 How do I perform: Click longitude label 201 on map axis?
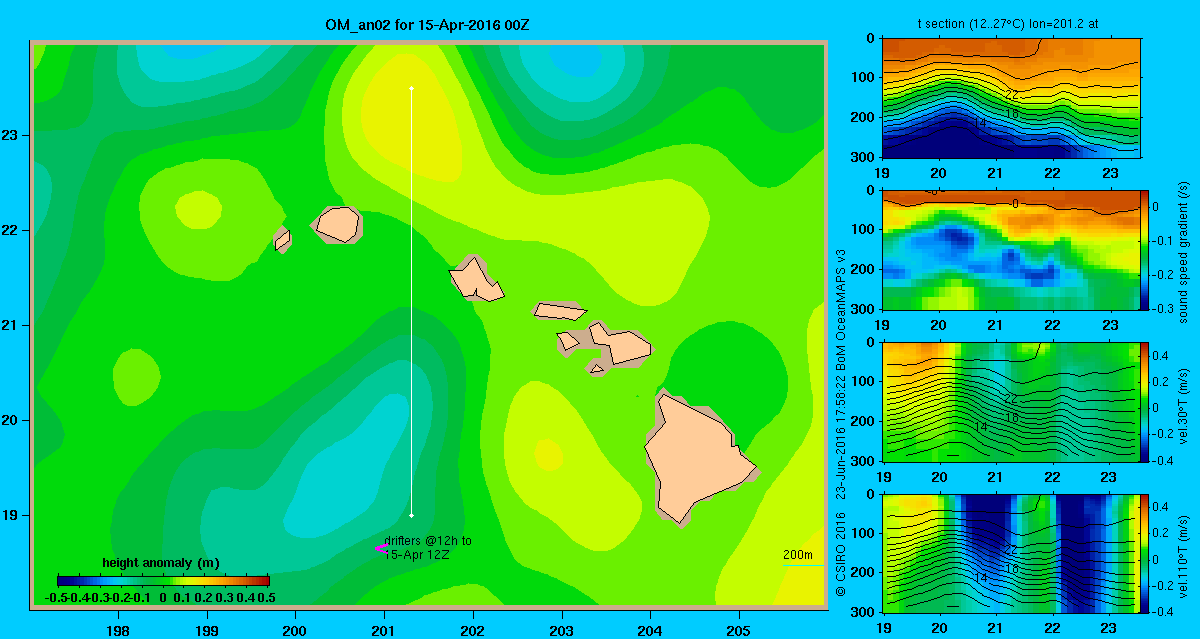click(x=384, y=630)
